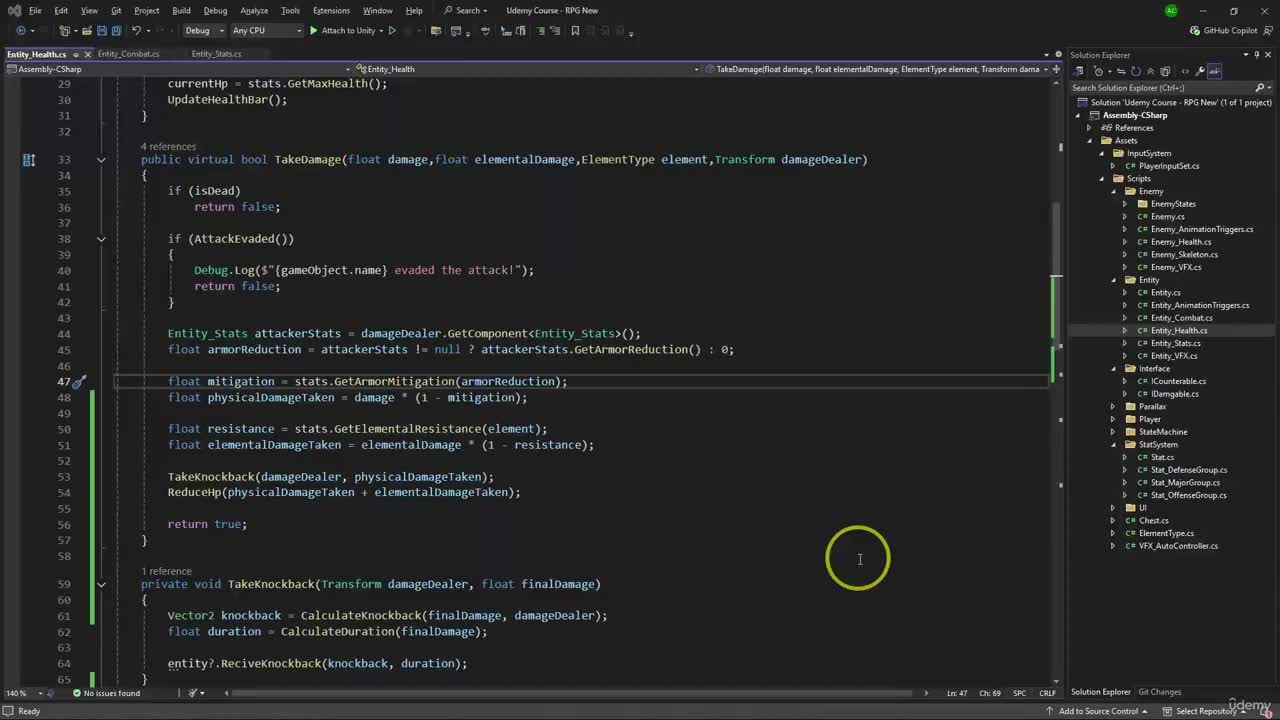
Task: Click the Solution Explorer Refresh icon
Action: coord(1135,71)
